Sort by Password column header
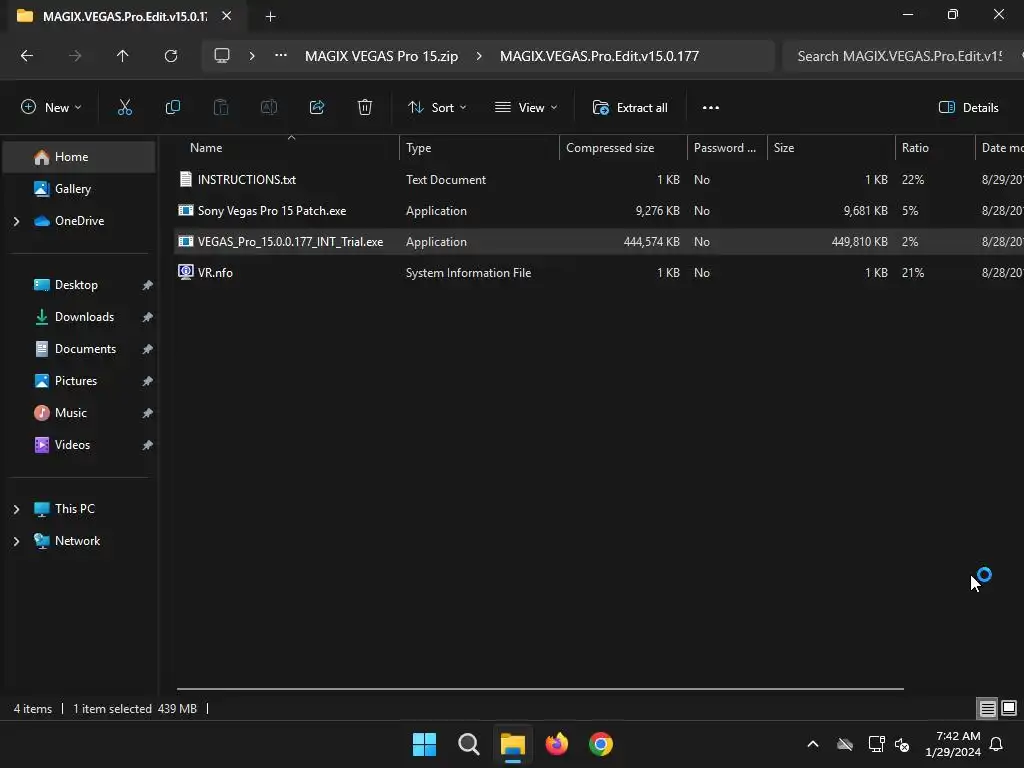 [x=728, y=148]
